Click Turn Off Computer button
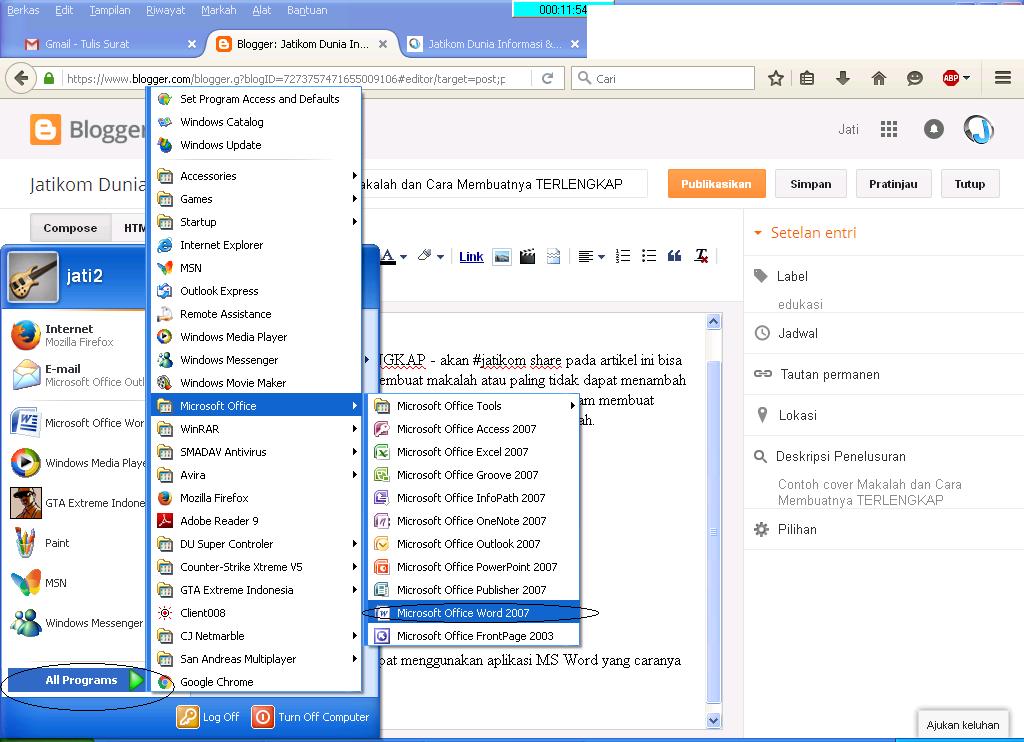This screenshot has width=1024, height=742. pyautogui.click(x=311, y=717)
